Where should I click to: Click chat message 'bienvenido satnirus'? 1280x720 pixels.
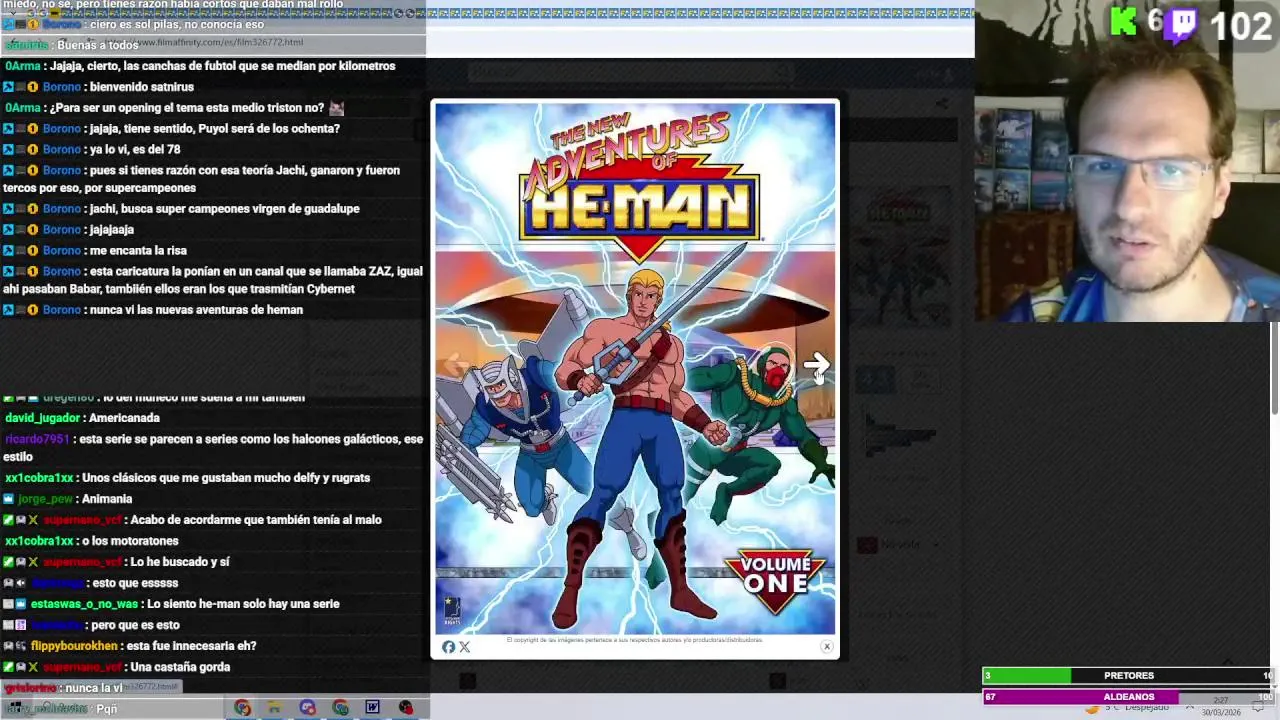[x=142, y=87]
